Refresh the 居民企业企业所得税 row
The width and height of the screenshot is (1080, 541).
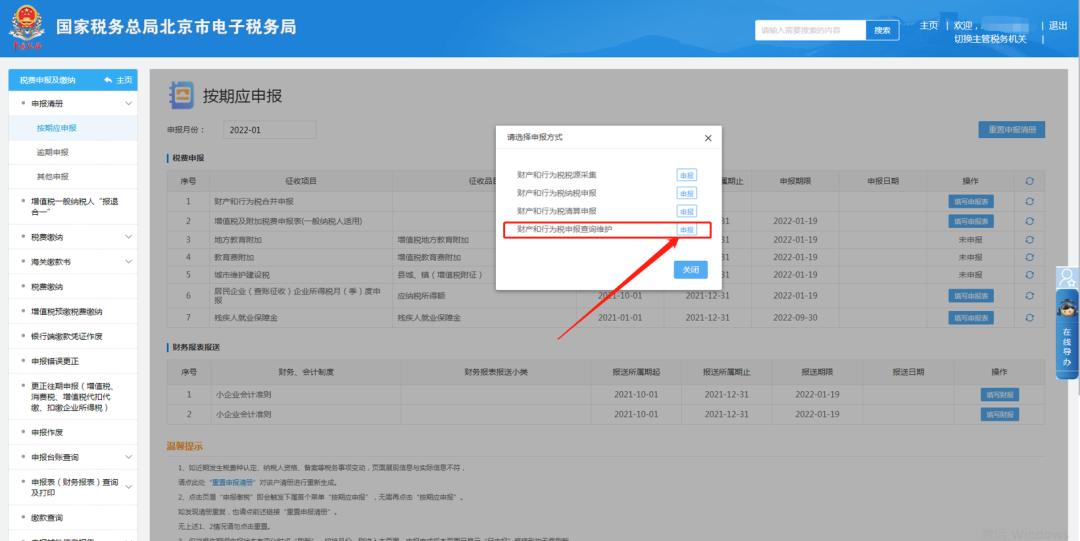(x=1030, y=296)
